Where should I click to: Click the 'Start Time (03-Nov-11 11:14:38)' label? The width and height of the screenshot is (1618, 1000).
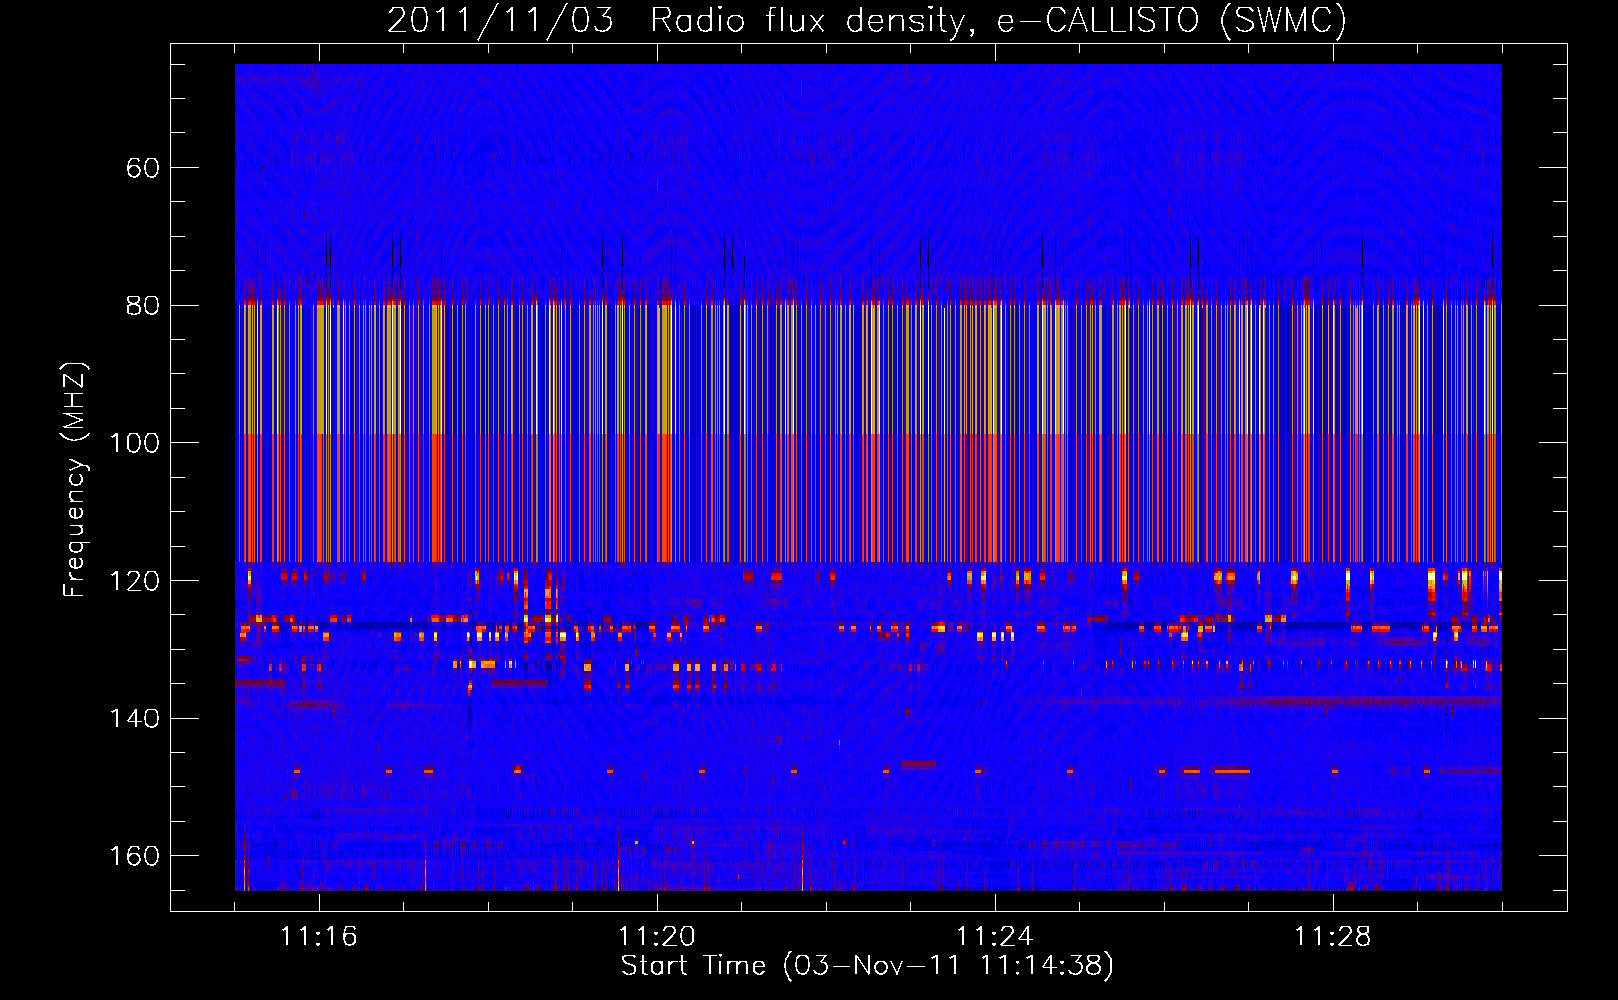[867, 966]
